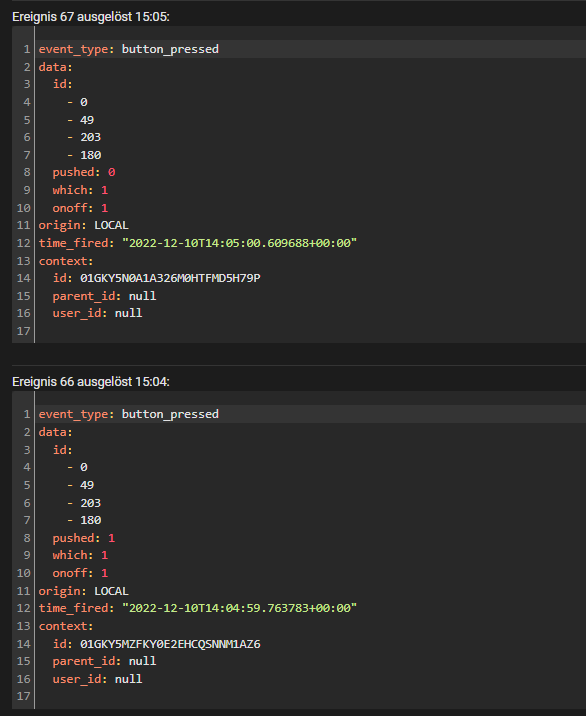Click 'which: 1' line in Ereignis 67
This screenshot has height=716, width=586.
(x=80, y=190)
